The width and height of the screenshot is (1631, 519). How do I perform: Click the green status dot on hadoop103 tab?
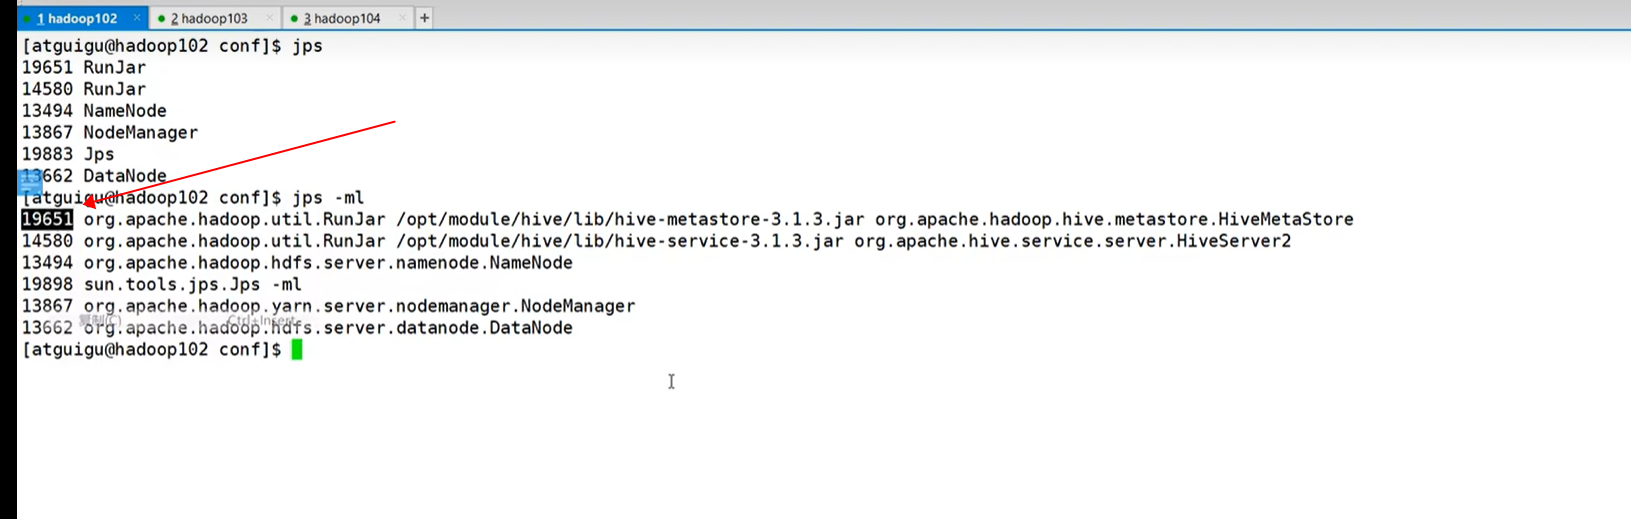161,18
